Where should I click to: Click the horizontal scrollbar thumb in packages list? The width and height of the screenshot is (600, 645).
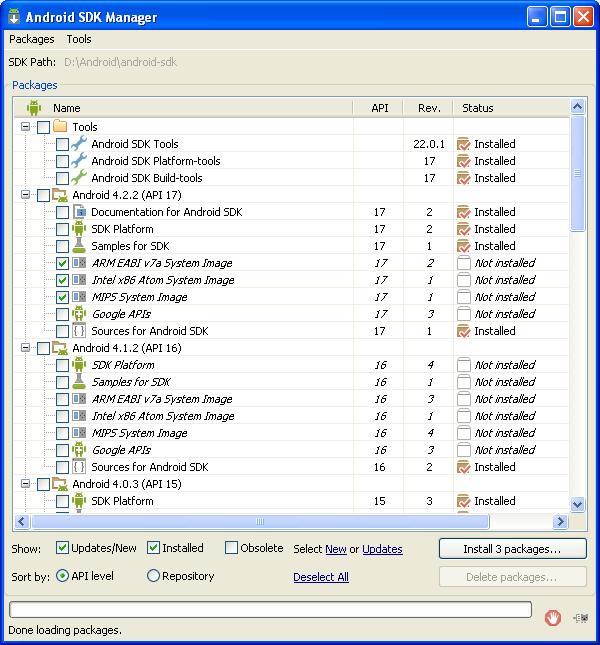click(260, 522)
